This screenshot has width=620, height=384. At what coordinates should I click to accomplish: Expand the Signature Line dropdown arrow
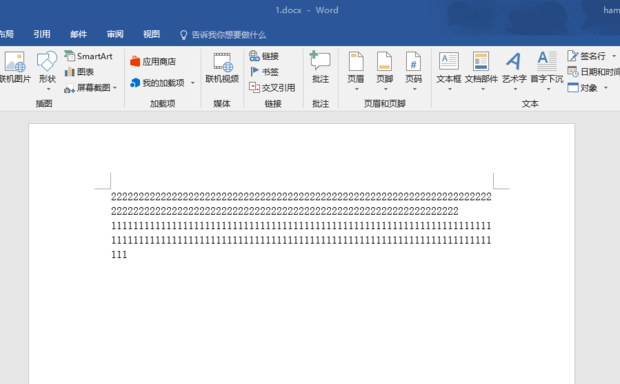[614, 56]
